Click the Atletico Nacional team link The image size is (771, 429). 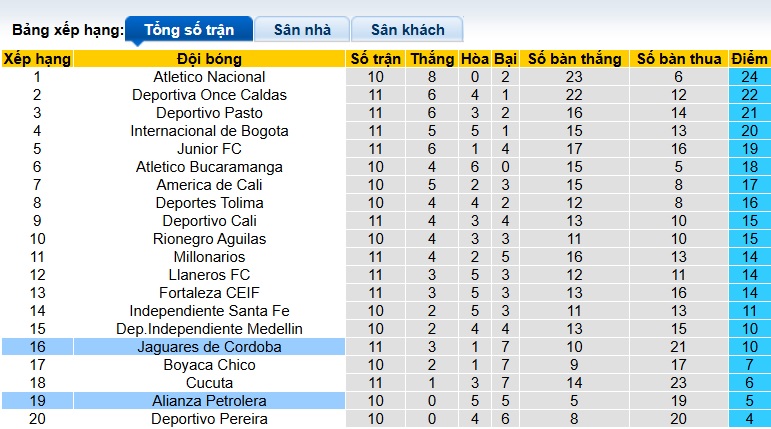[209, 77]
